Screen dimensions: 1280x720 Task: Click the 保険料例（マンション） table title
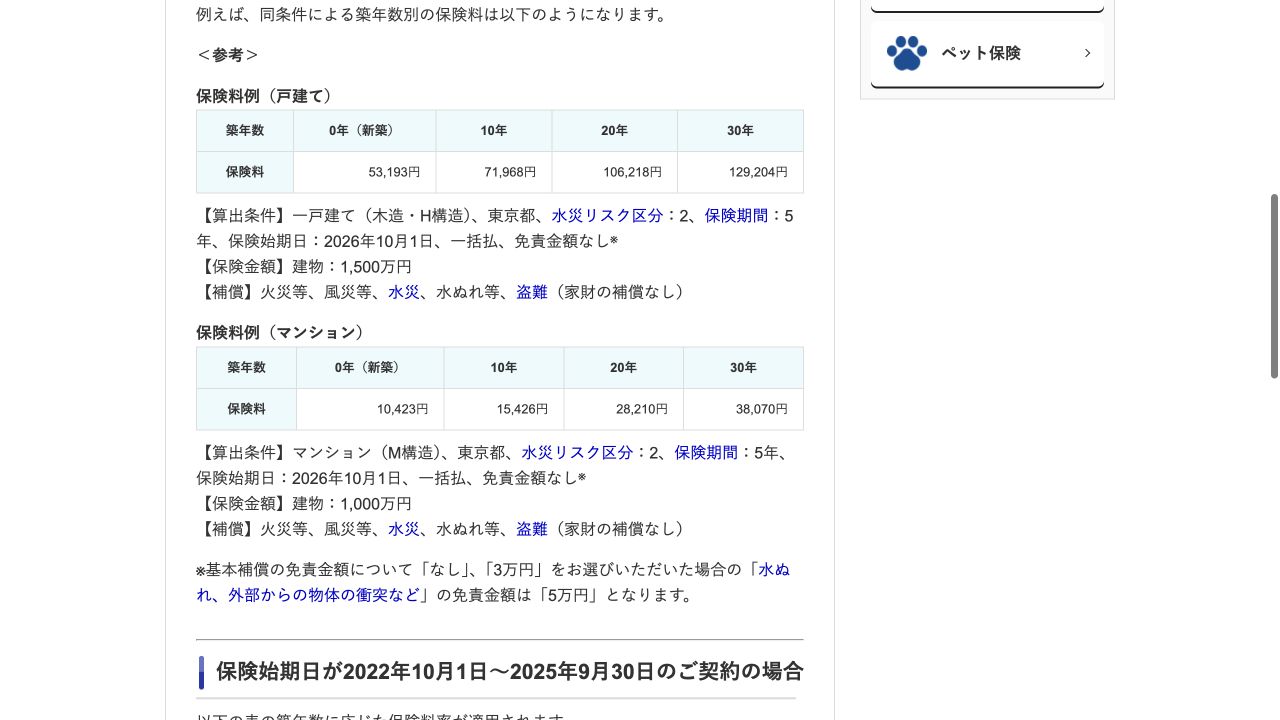(283, 332)
